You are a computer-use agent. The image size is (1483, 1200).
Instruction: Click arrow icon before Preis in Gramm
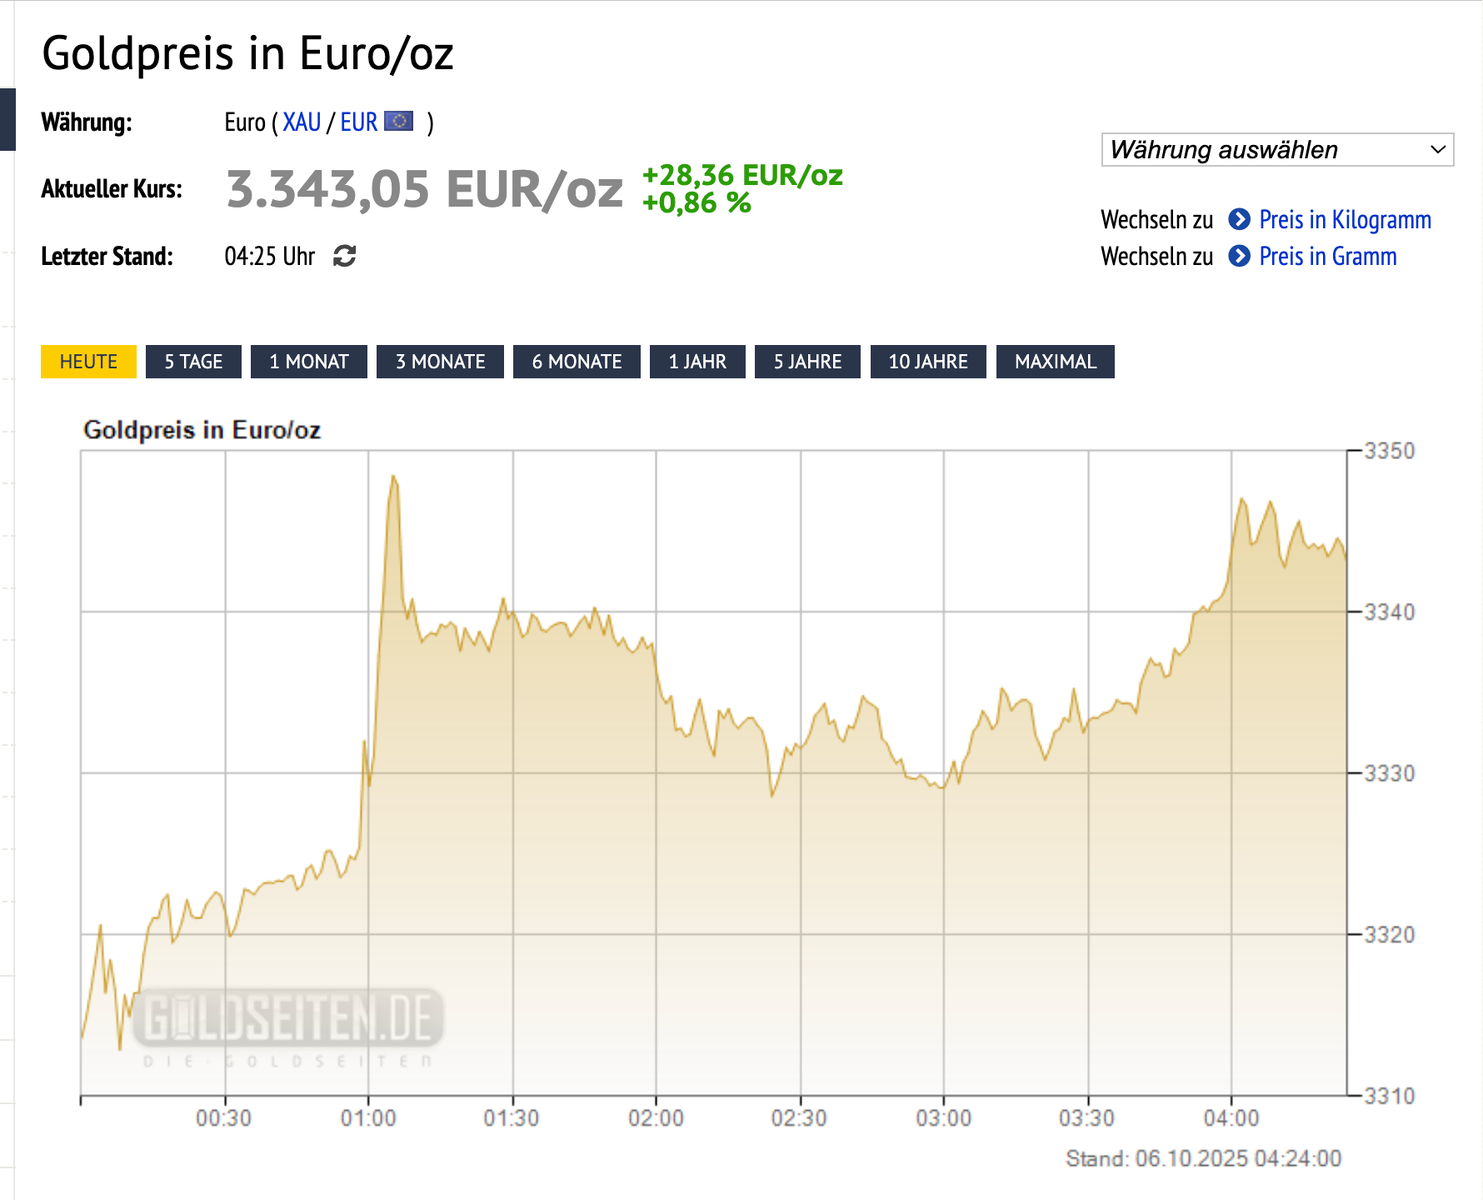point(1239,257)
